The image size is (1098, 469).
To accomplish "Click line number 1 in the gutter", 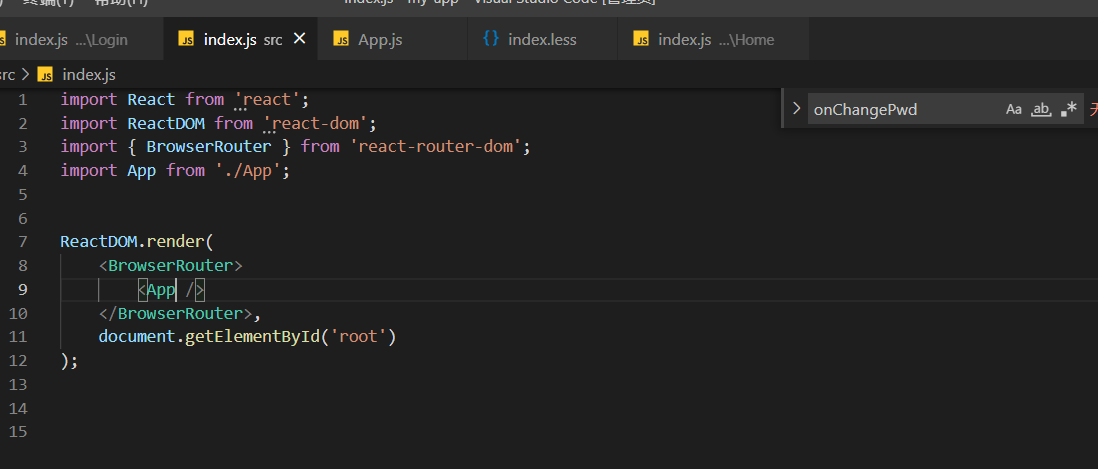I will tap(22, 99).
